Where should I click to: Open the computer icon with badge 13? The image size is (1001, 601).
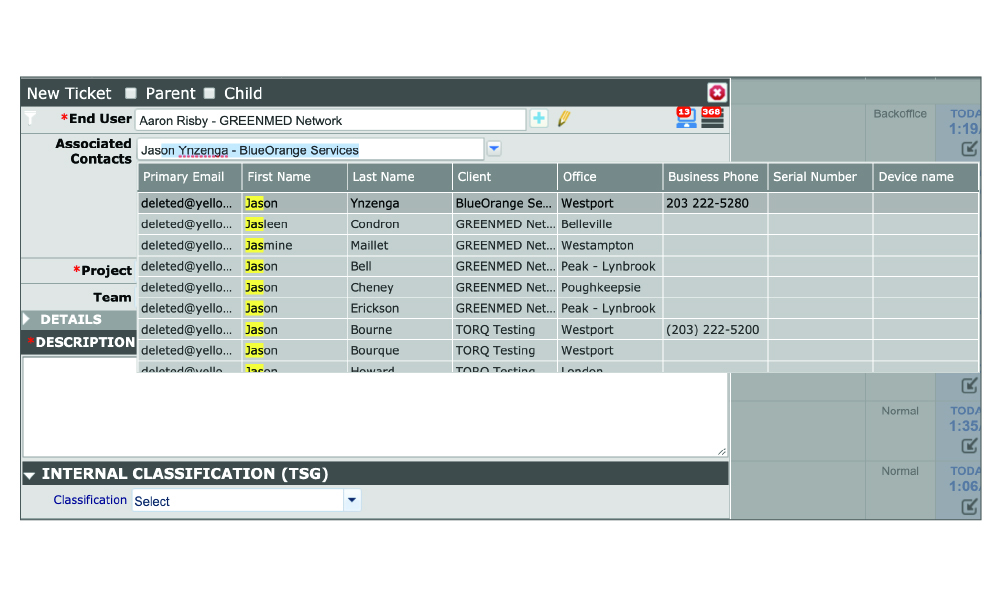click(x=685, y=118)
